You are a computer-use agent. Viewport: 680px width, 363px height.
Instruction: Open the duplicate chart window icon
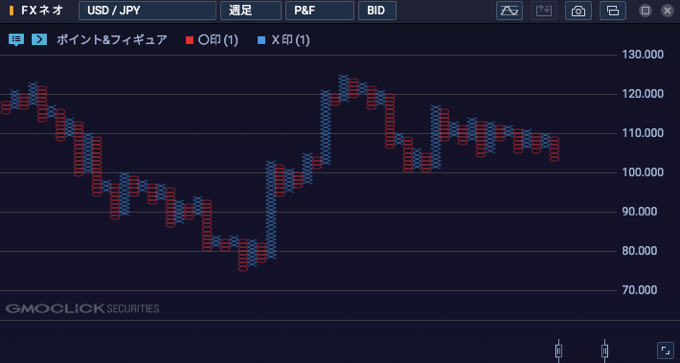click(613, 11)
